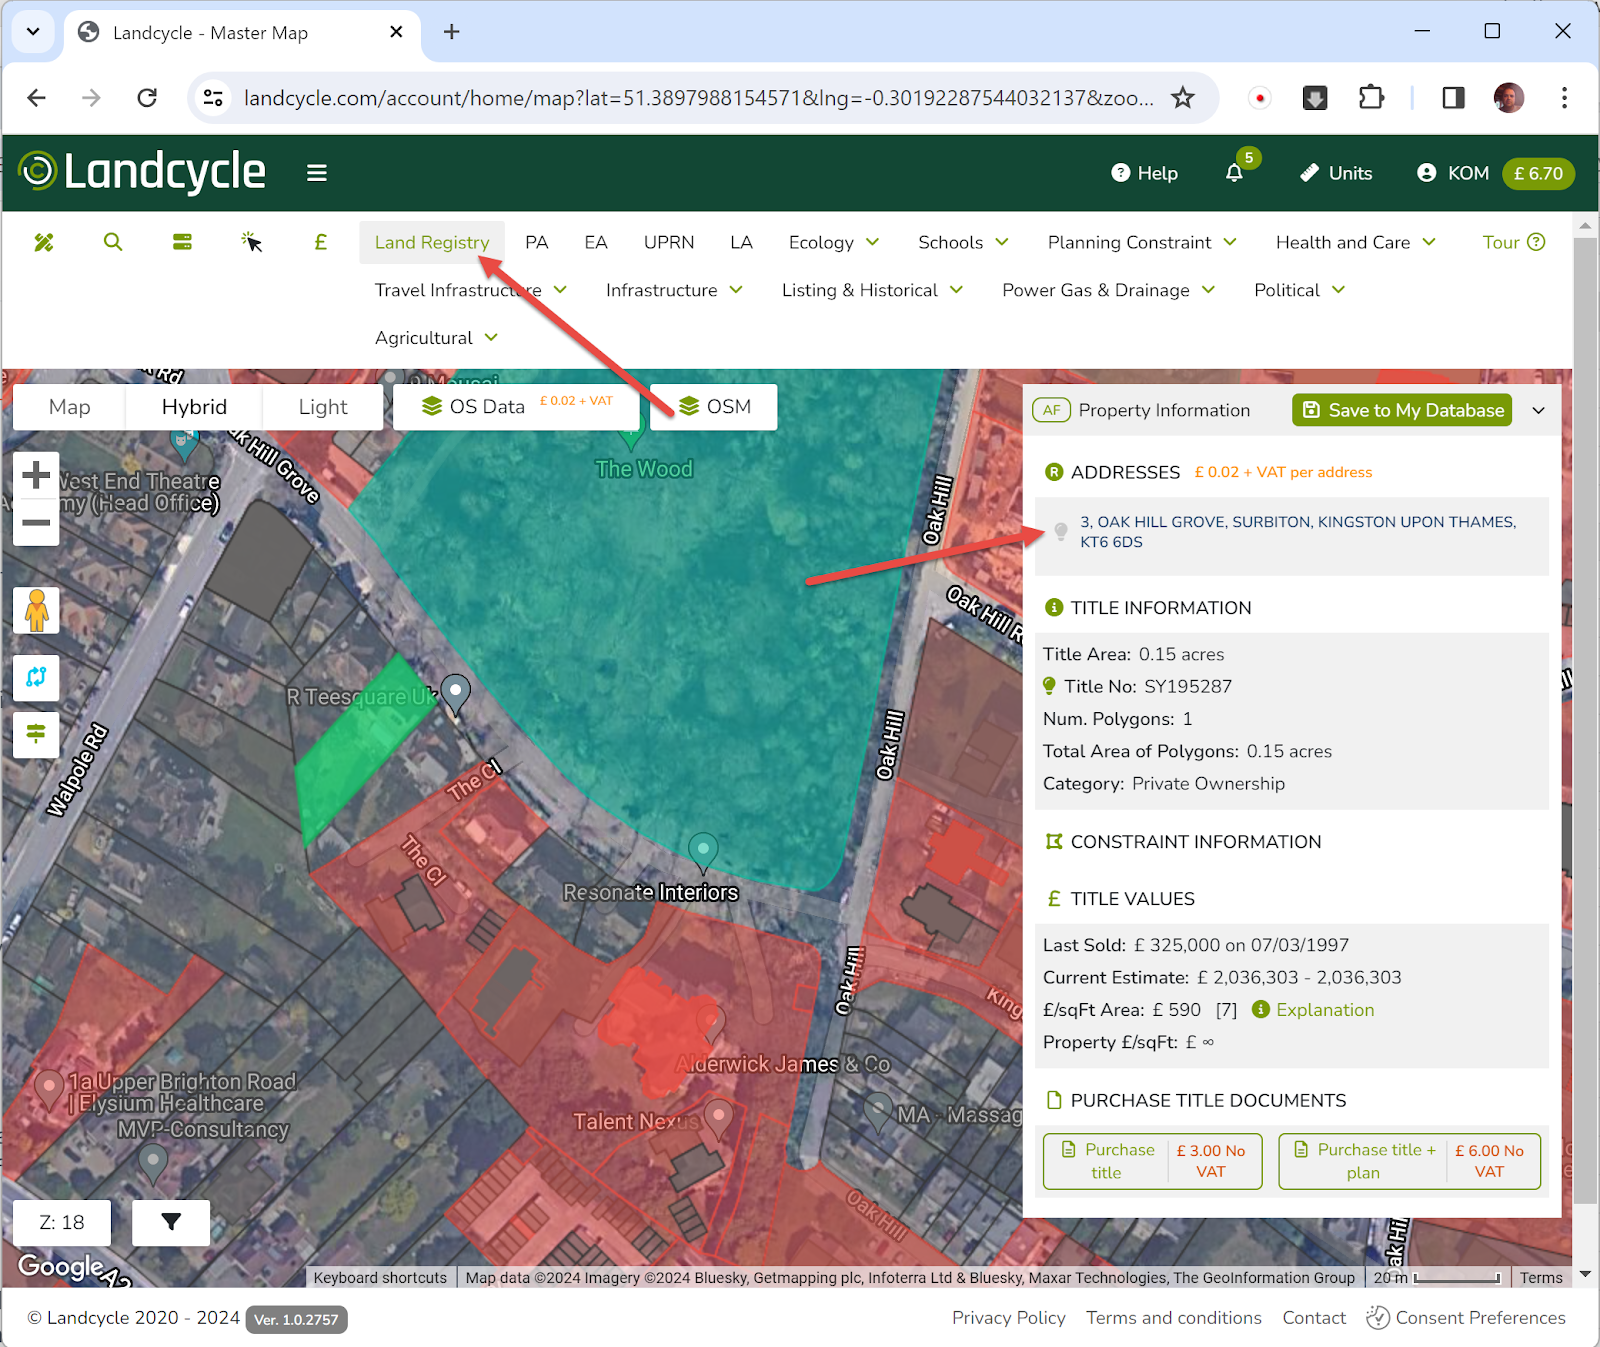Click the green signpost map icon
The width and height of the screenshot is (1600, 1347).
(36, 734)
